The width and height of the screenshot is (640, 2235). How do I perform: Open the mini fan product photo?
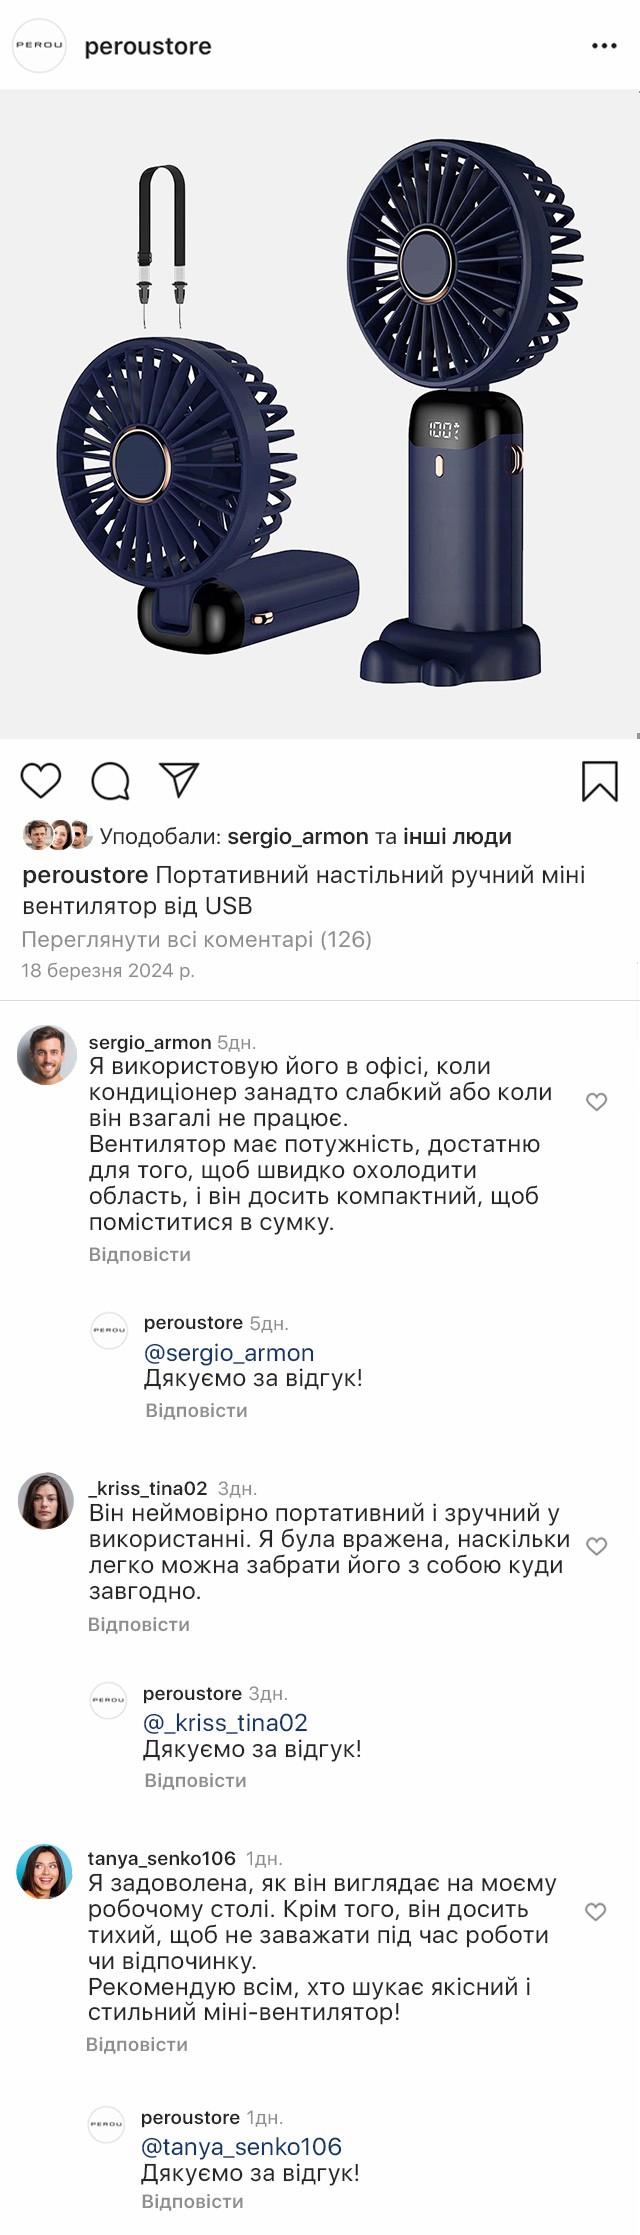pos(320,414)
